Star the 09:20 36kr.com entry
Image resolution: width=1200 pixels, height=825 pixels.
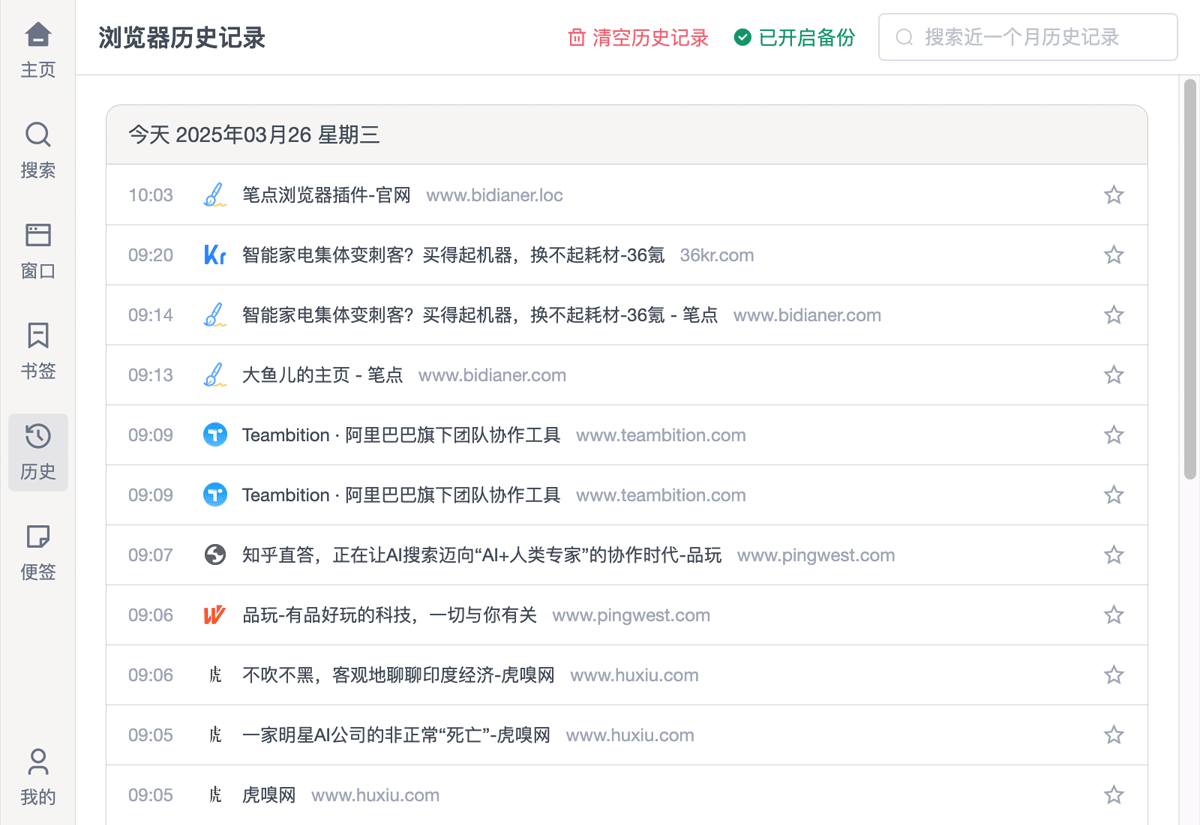tap(1114, 255)
